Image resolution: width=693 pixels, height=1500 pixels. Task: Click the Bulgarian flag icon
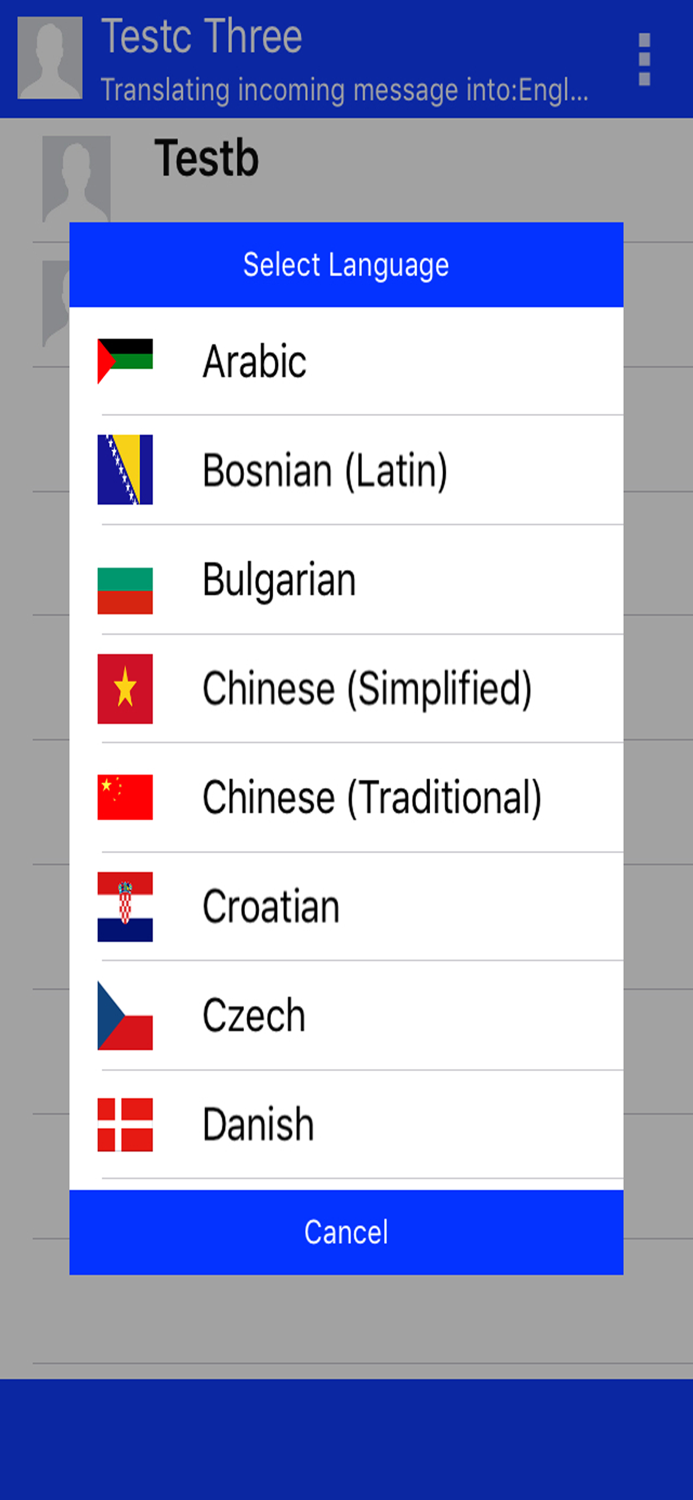coord(124,578)
